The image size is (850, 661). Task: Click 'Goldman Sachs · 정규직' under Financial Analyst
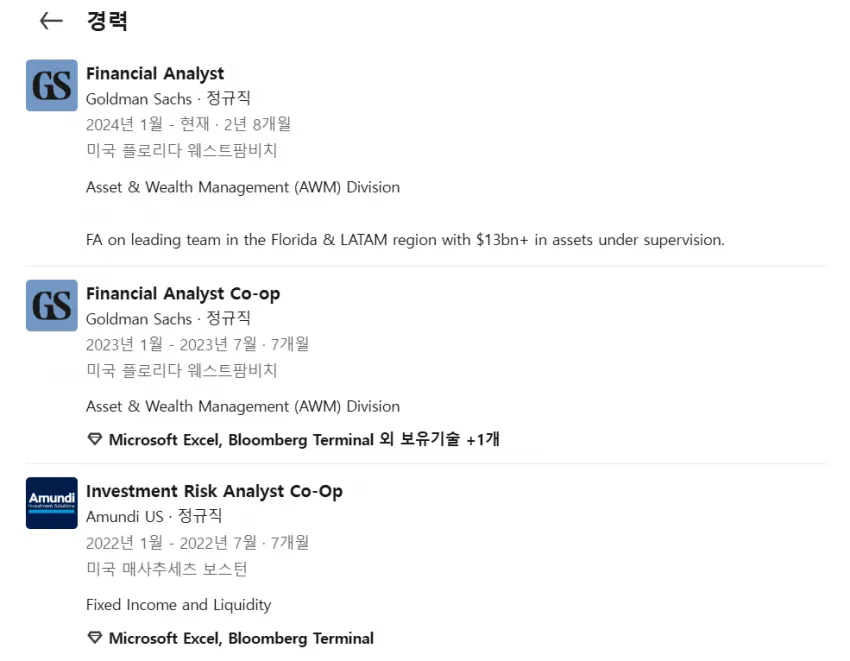click(x=168, y=99)
